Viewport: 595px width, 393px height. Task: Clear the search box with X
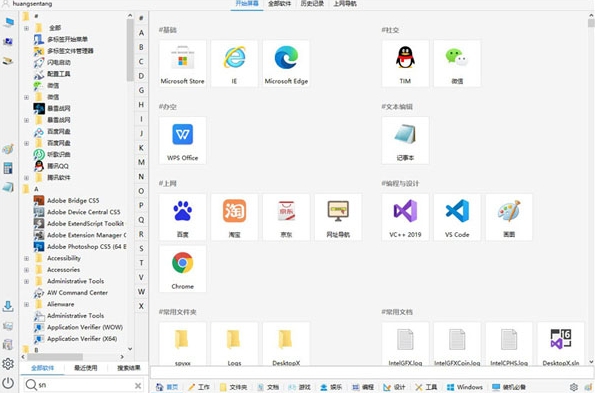[138, 385]
